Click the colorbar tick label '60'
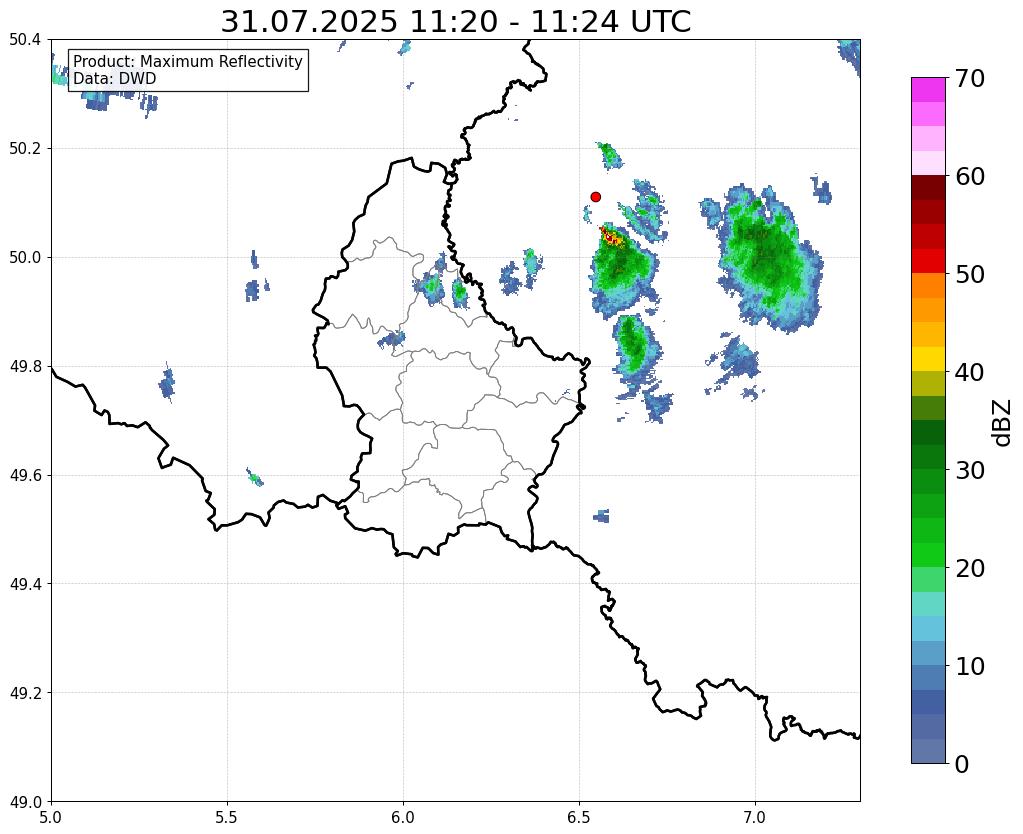Image resolution: width=1023 pixels, height=834 pixels. (x=970, y=176)
